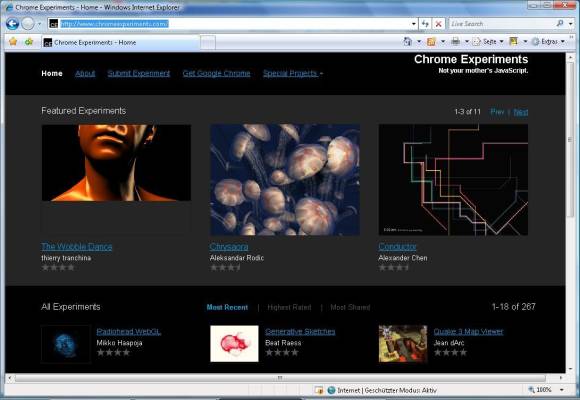Click the 100% zoom level button

540,390
